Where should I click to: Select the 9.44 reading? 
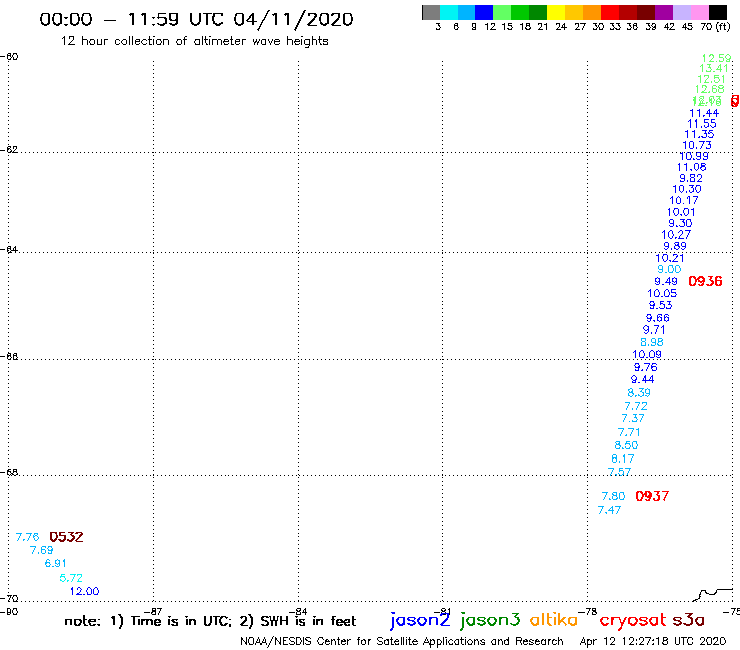(642, 380)
